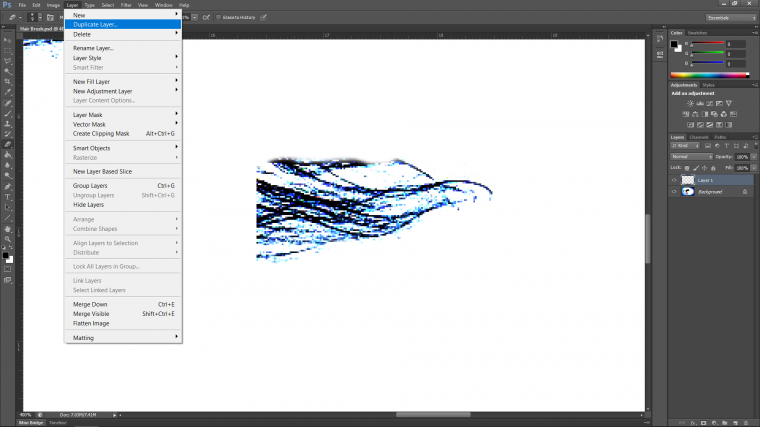The image size is (760, 427).
Task: Add a Color Balance adjustment
Action: pos(695,114)
